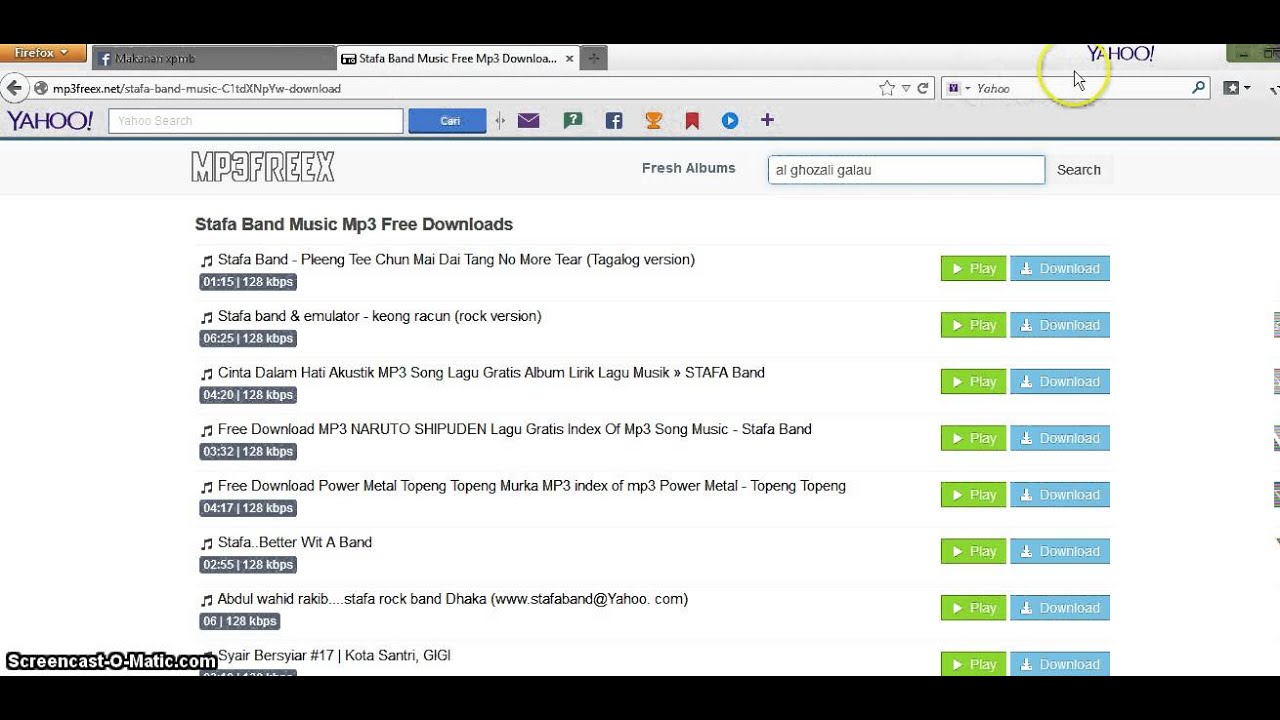
Task: Click the Cinta Dalam Hati Akustik MP3 title
Action: 491,373
